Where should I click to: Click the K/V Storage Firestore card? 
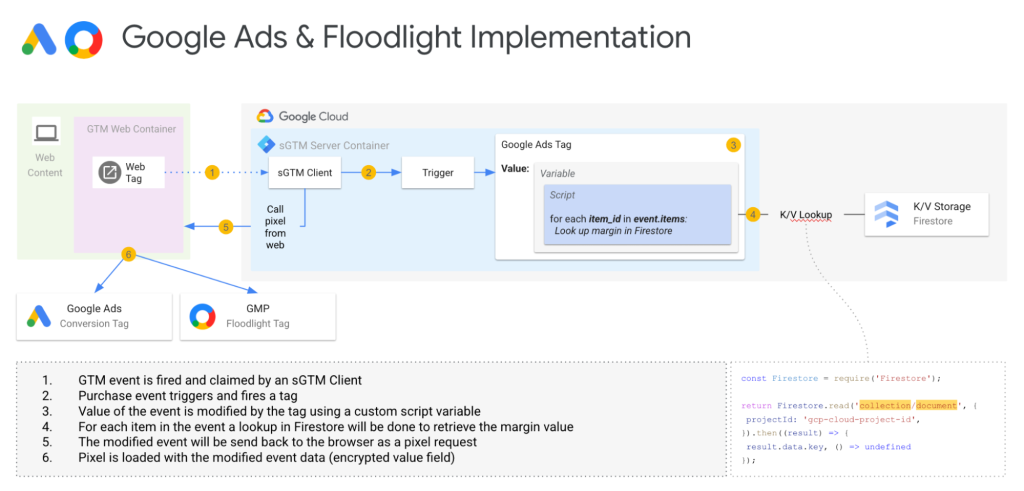[926, 214]
